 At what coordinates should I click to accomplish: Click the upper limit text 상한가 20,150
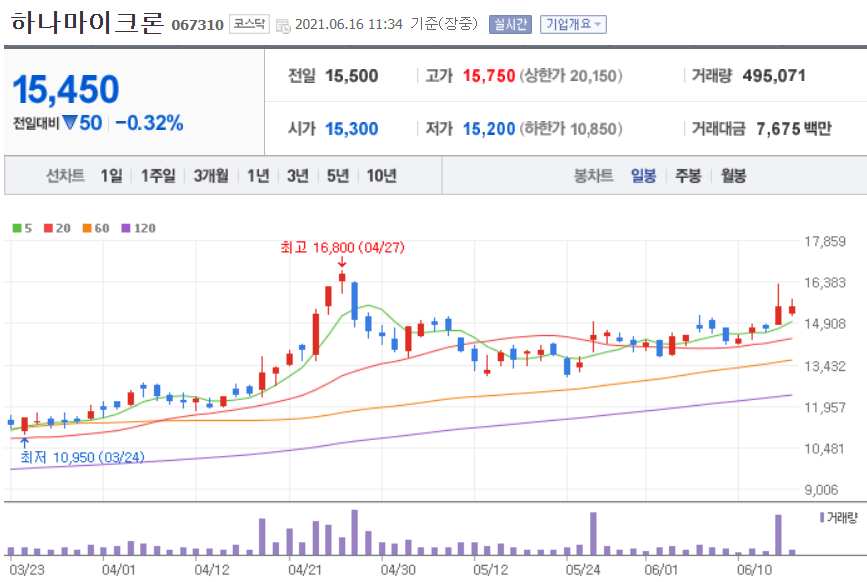571,76
